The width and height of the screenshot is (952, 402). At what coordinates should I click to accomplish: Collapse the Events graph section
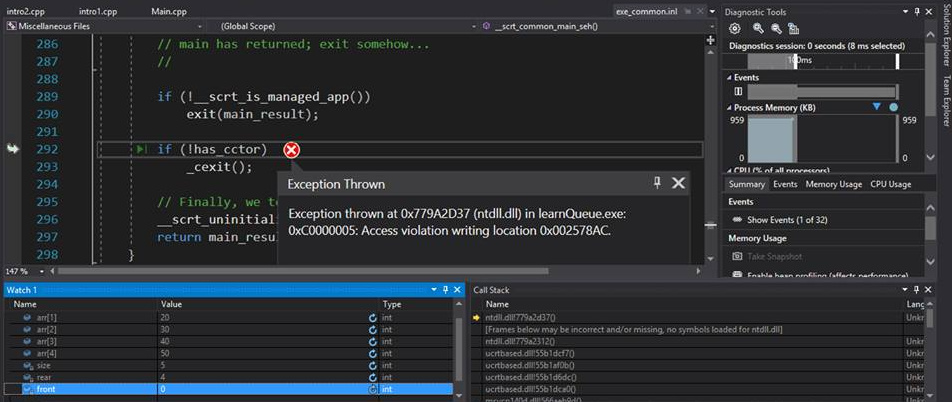point(728,77)
